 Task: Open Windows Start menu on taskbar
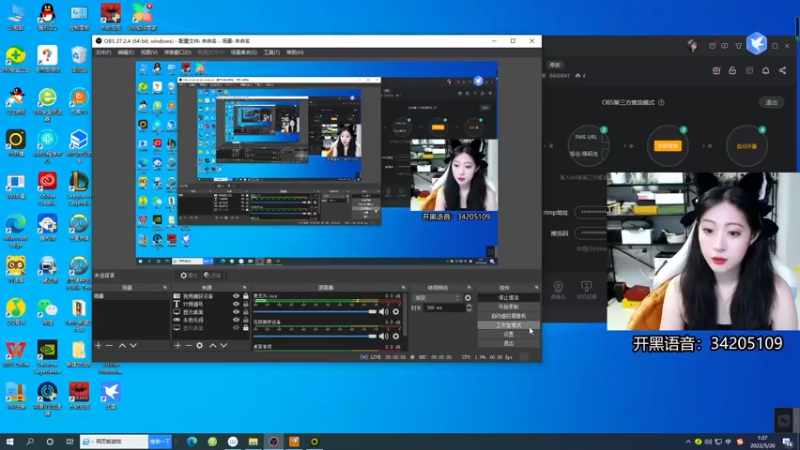[9, 441]
